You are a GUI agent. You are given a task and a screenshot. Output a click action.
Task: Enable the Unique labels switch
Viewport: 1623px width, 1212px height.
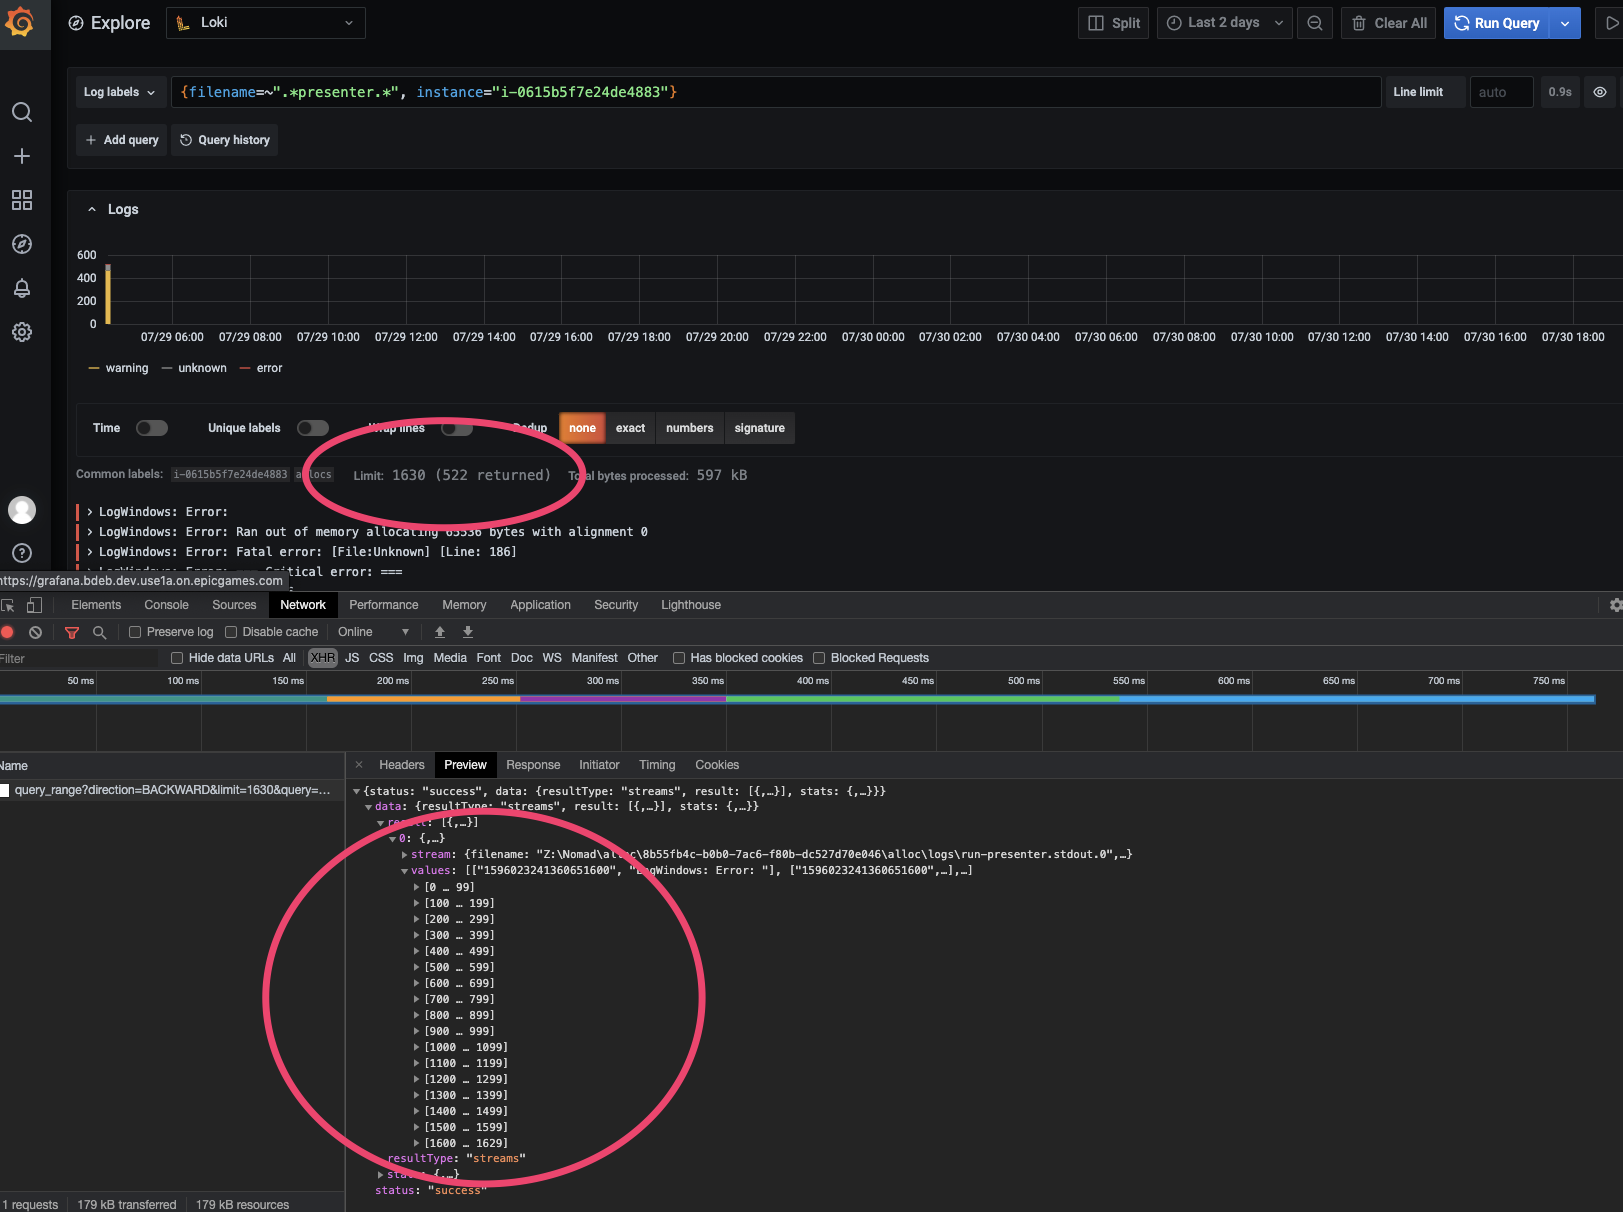pyautogui.click(x=312, y=427)
